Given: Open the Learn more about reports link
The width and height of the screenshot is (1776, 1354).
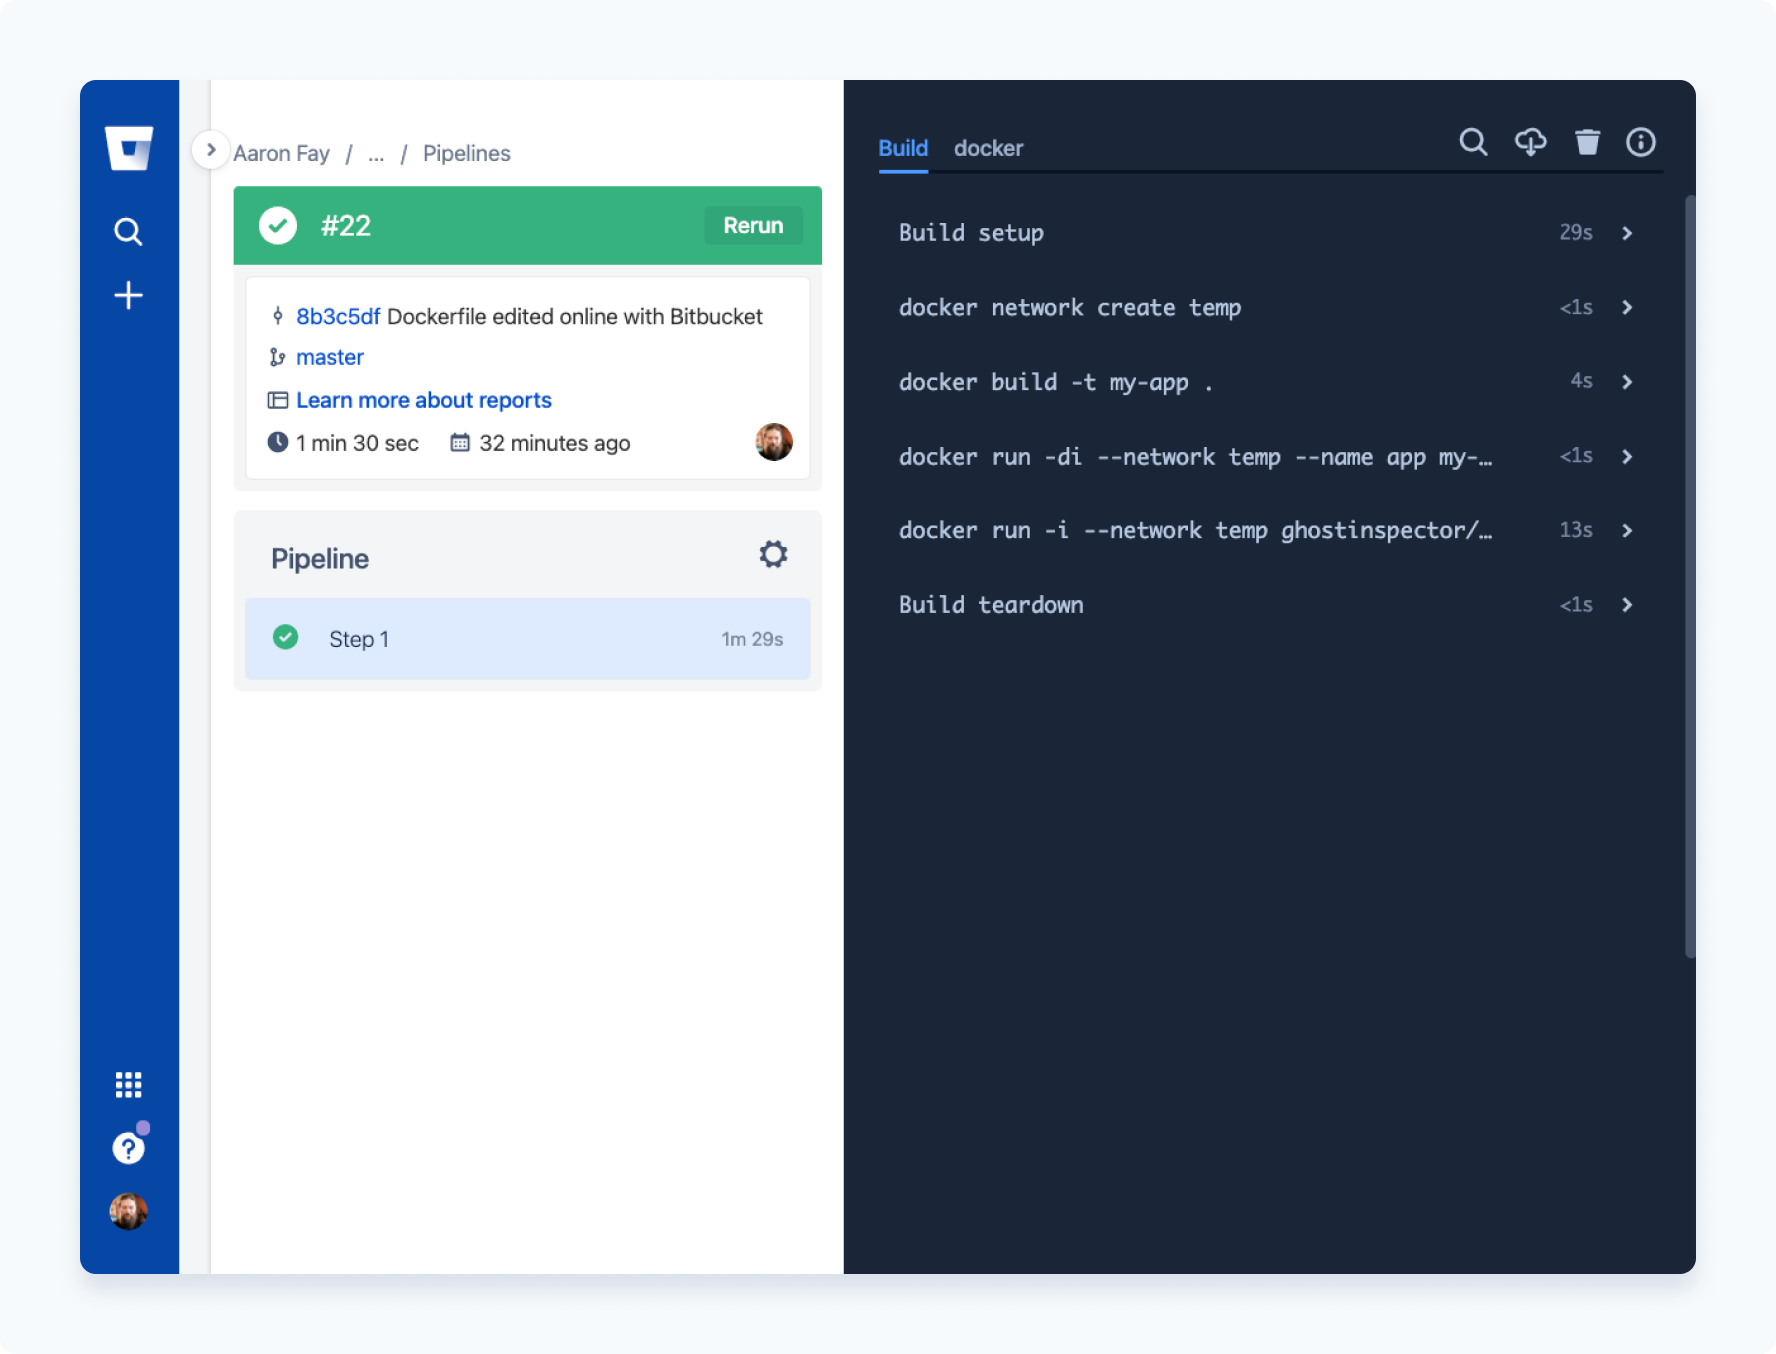Looking at the screenshot, I should tap(423, 400).
